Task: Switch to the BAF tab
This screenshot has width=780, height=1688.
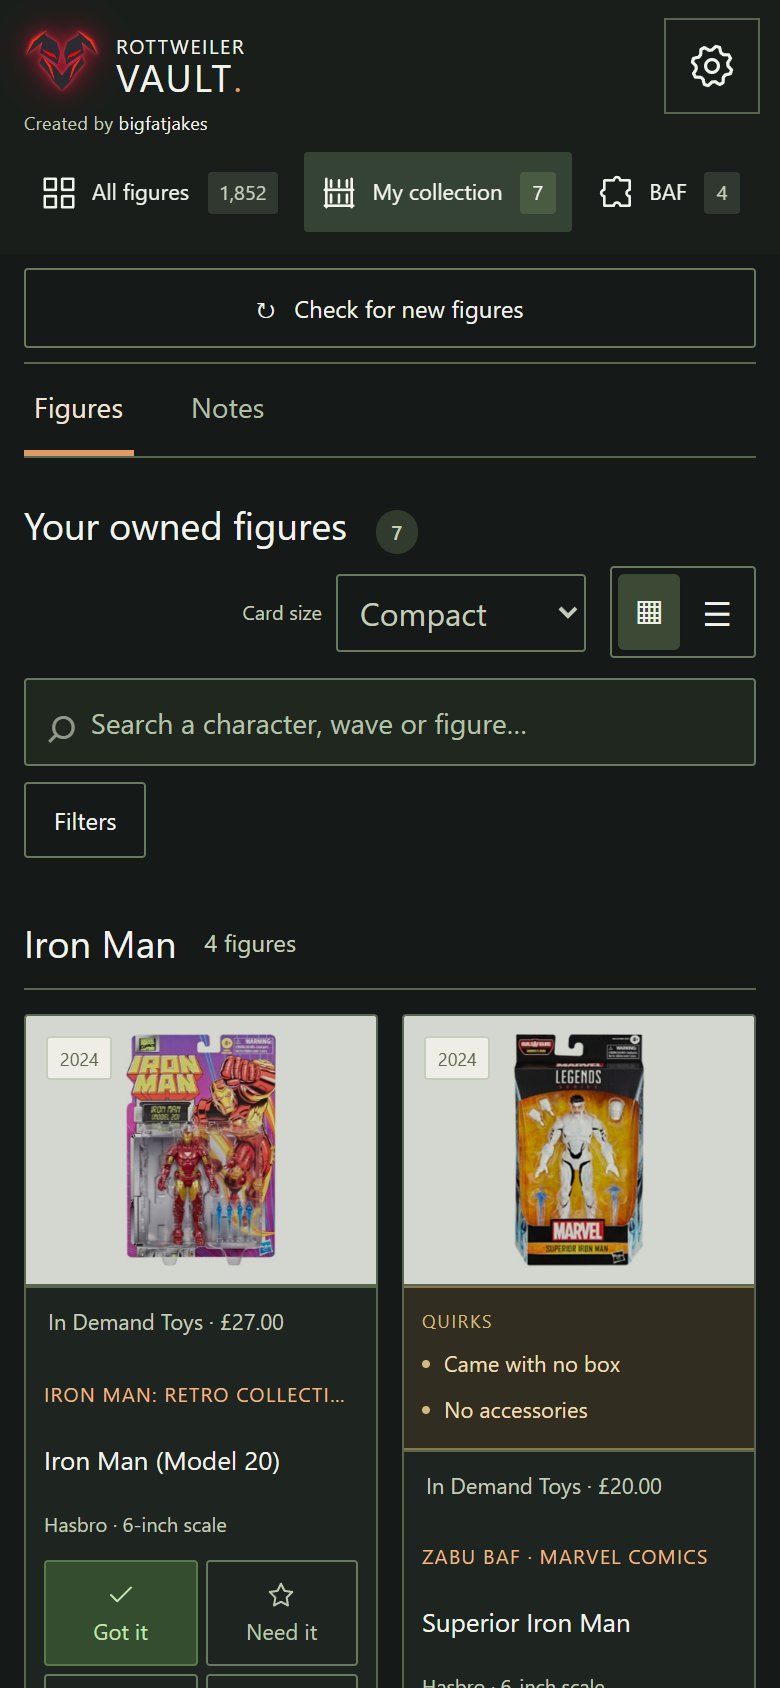Action: point(669,192)
